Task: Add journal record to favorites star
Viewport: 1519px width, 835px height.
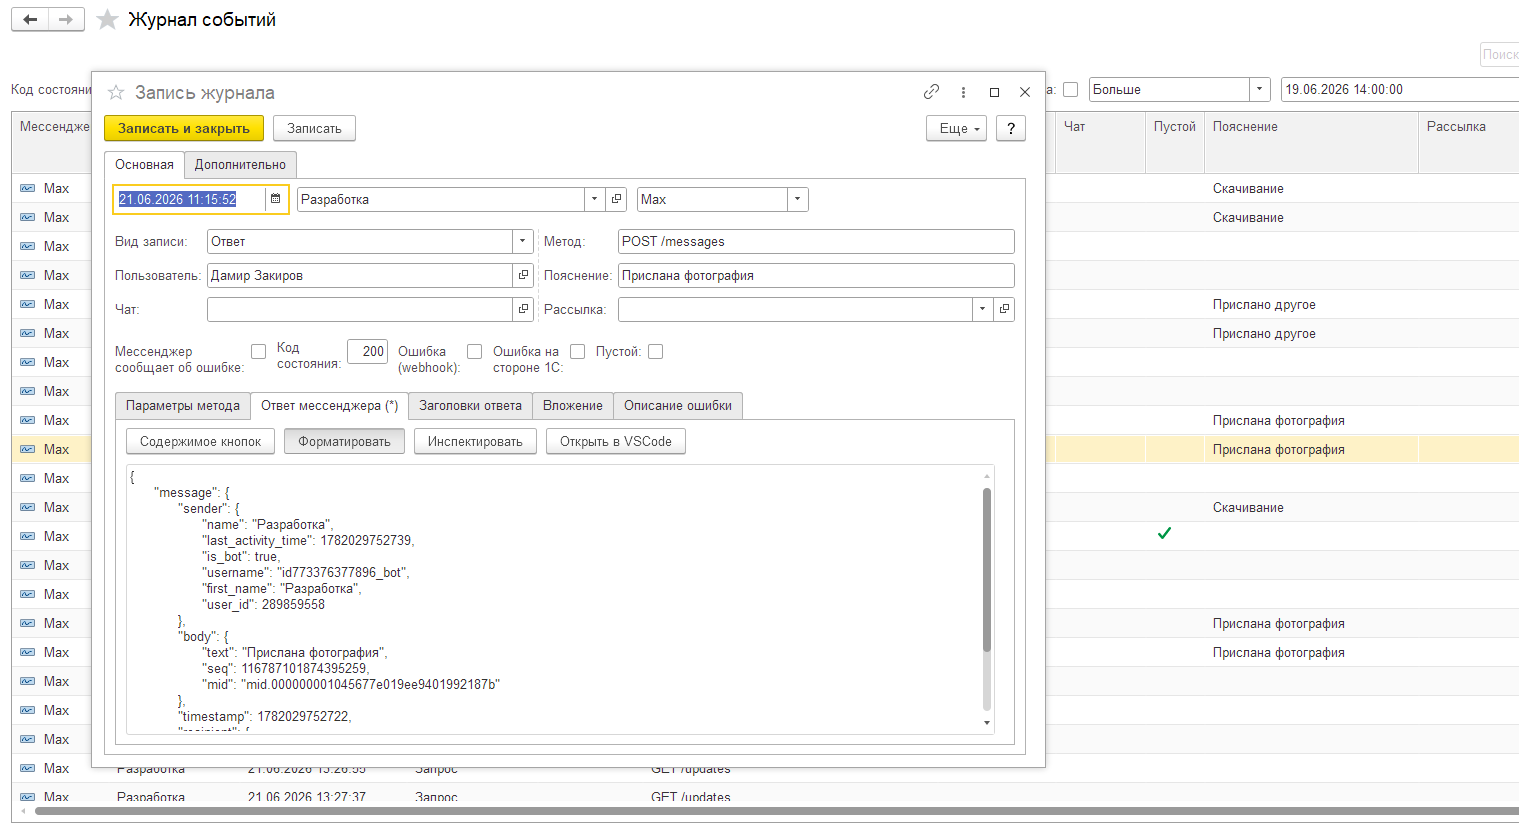Action: click(116, 92)
